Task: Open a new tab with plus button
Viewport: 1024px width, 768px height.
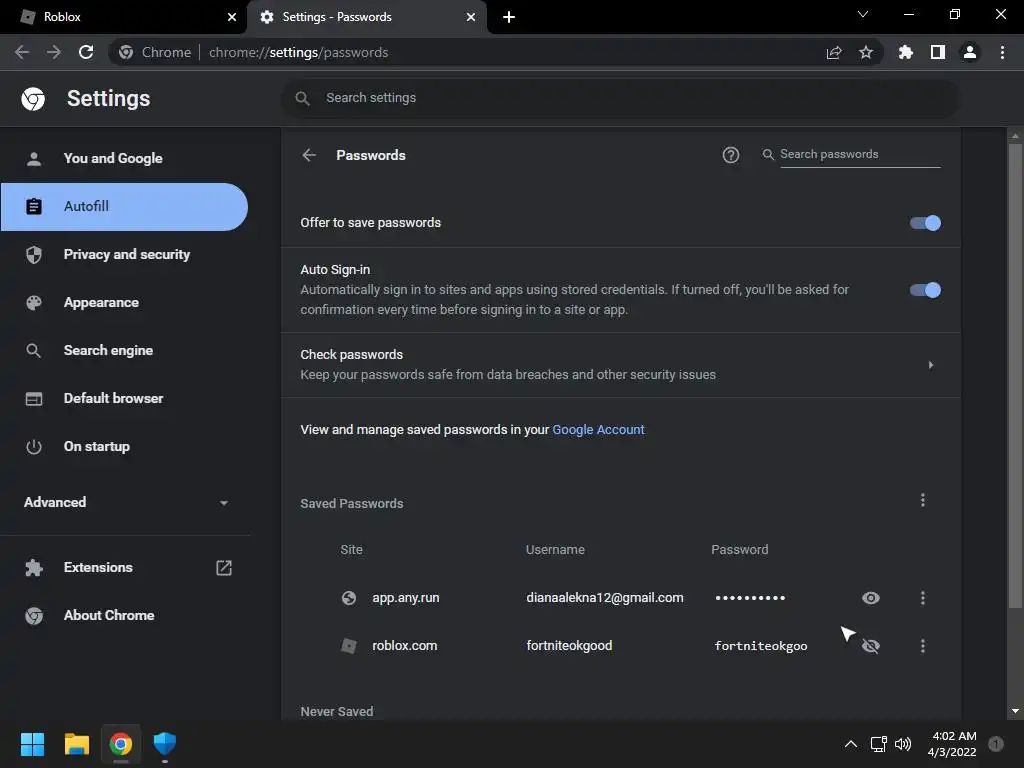Action: (509, 17)
